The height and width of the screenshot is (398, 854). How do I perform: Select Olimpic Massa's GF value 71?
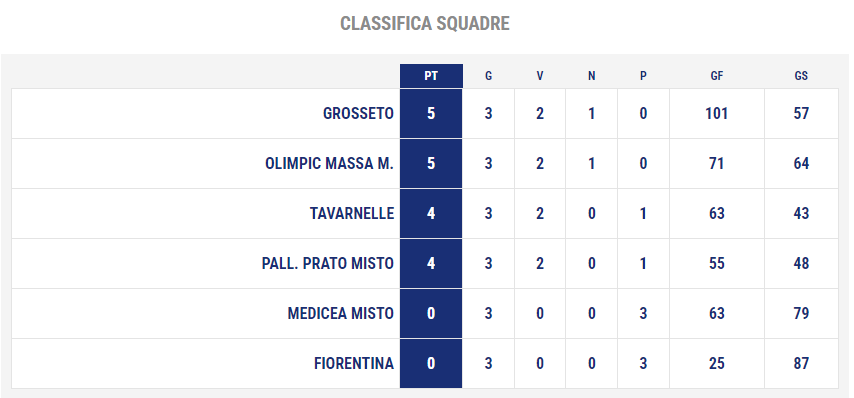pyautogui.click(x=717, y=164)
